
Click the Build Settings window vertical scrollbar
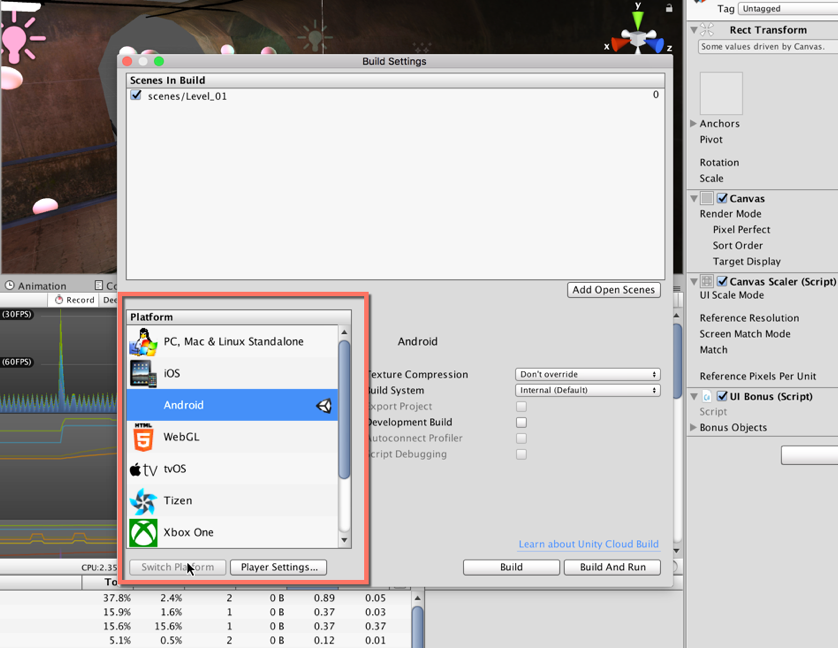tap(677, 361)
